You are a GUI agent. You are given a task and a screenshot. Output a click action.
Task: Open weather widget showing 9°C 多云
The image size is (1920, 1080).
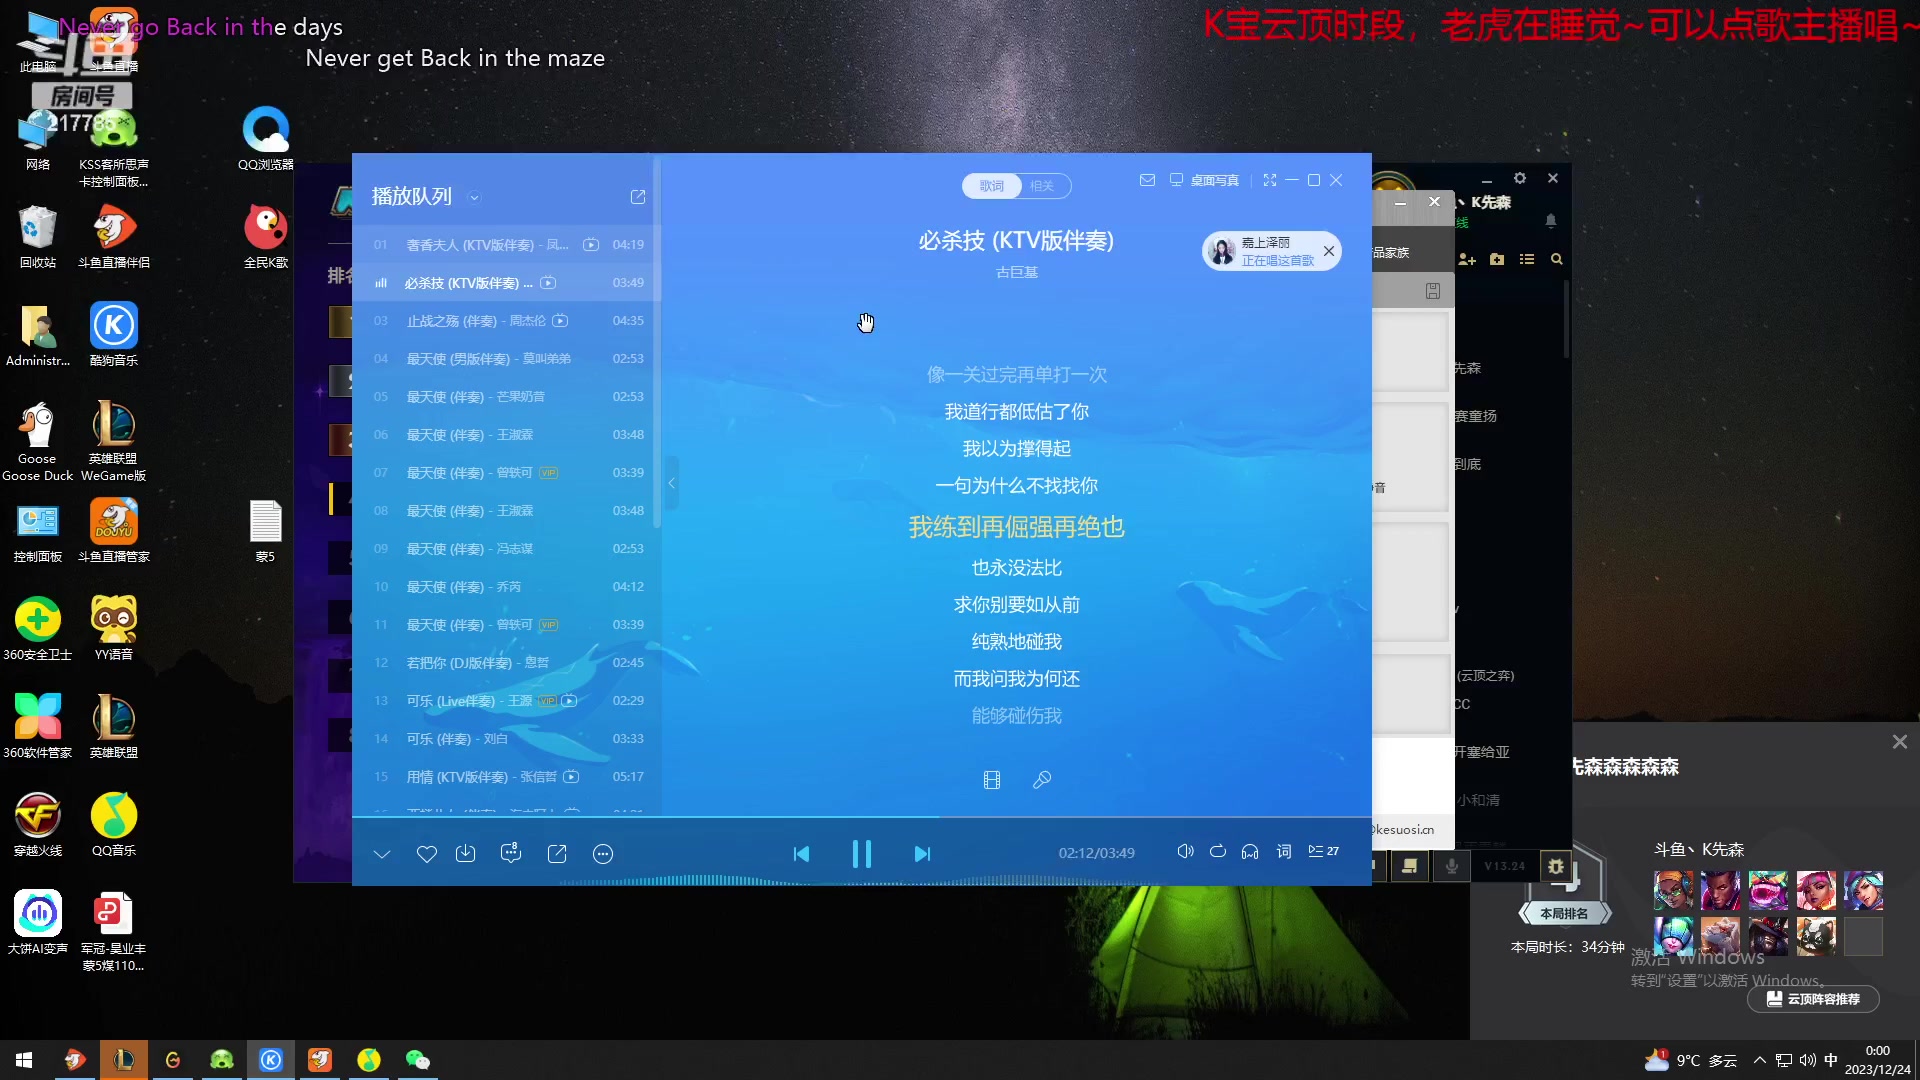point(1692,1060)
